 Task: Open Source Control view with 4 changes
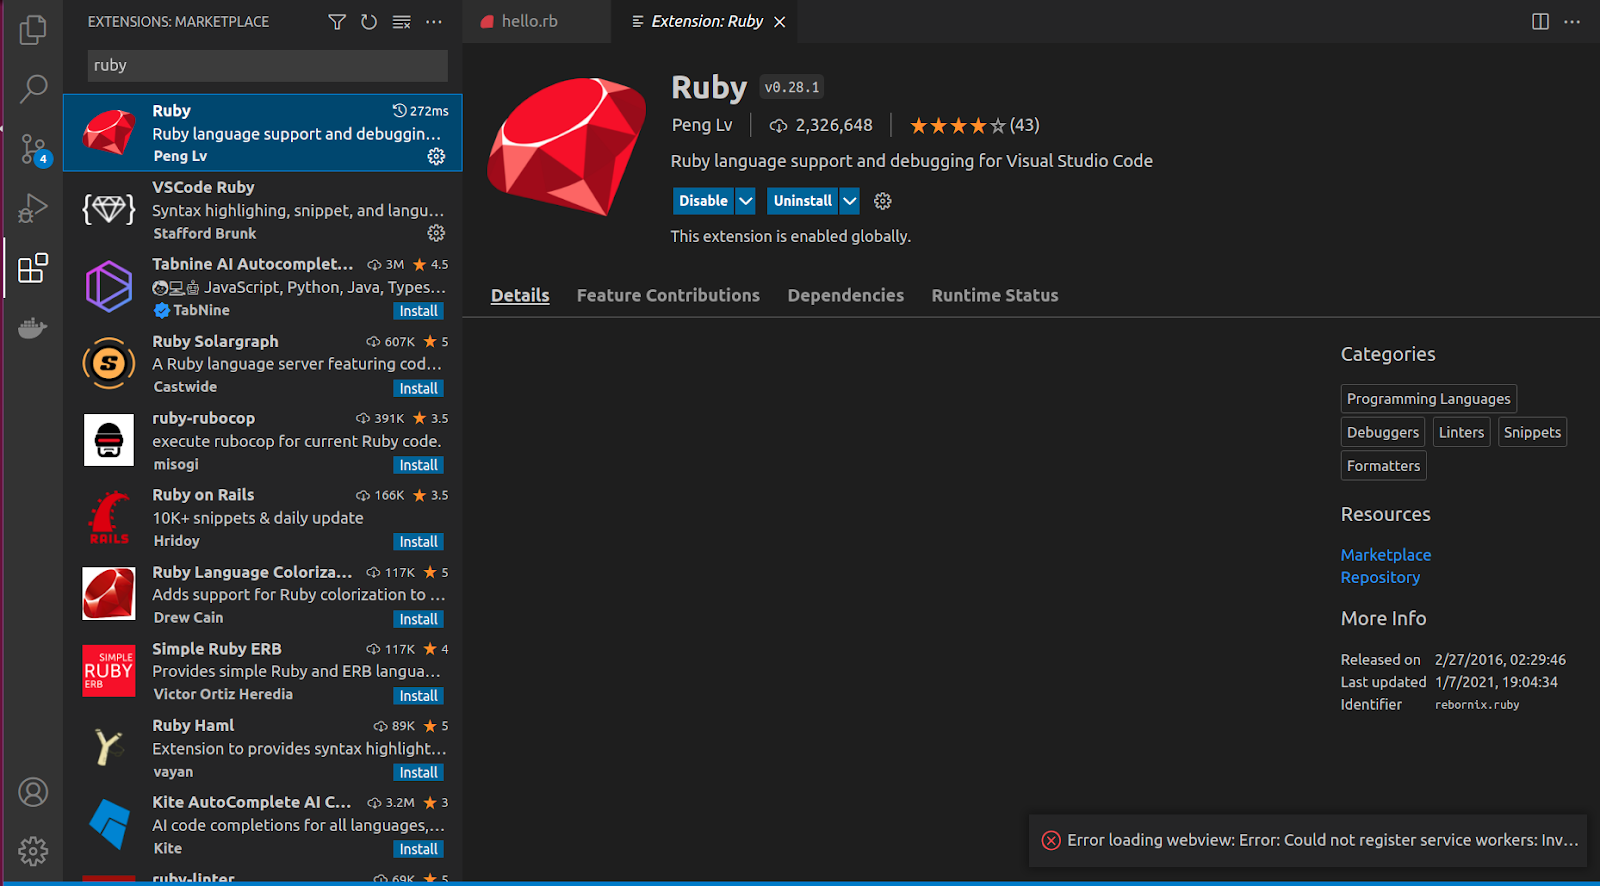(33, 150)
